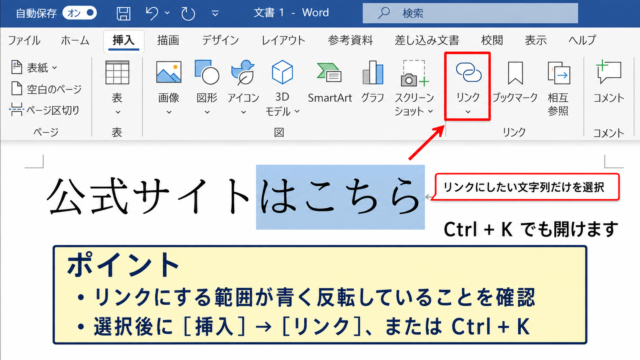Click the 相互参照 cross-reference icon
Image resolution: width=640 pixels, height=360 pixels.
[558, 73]
